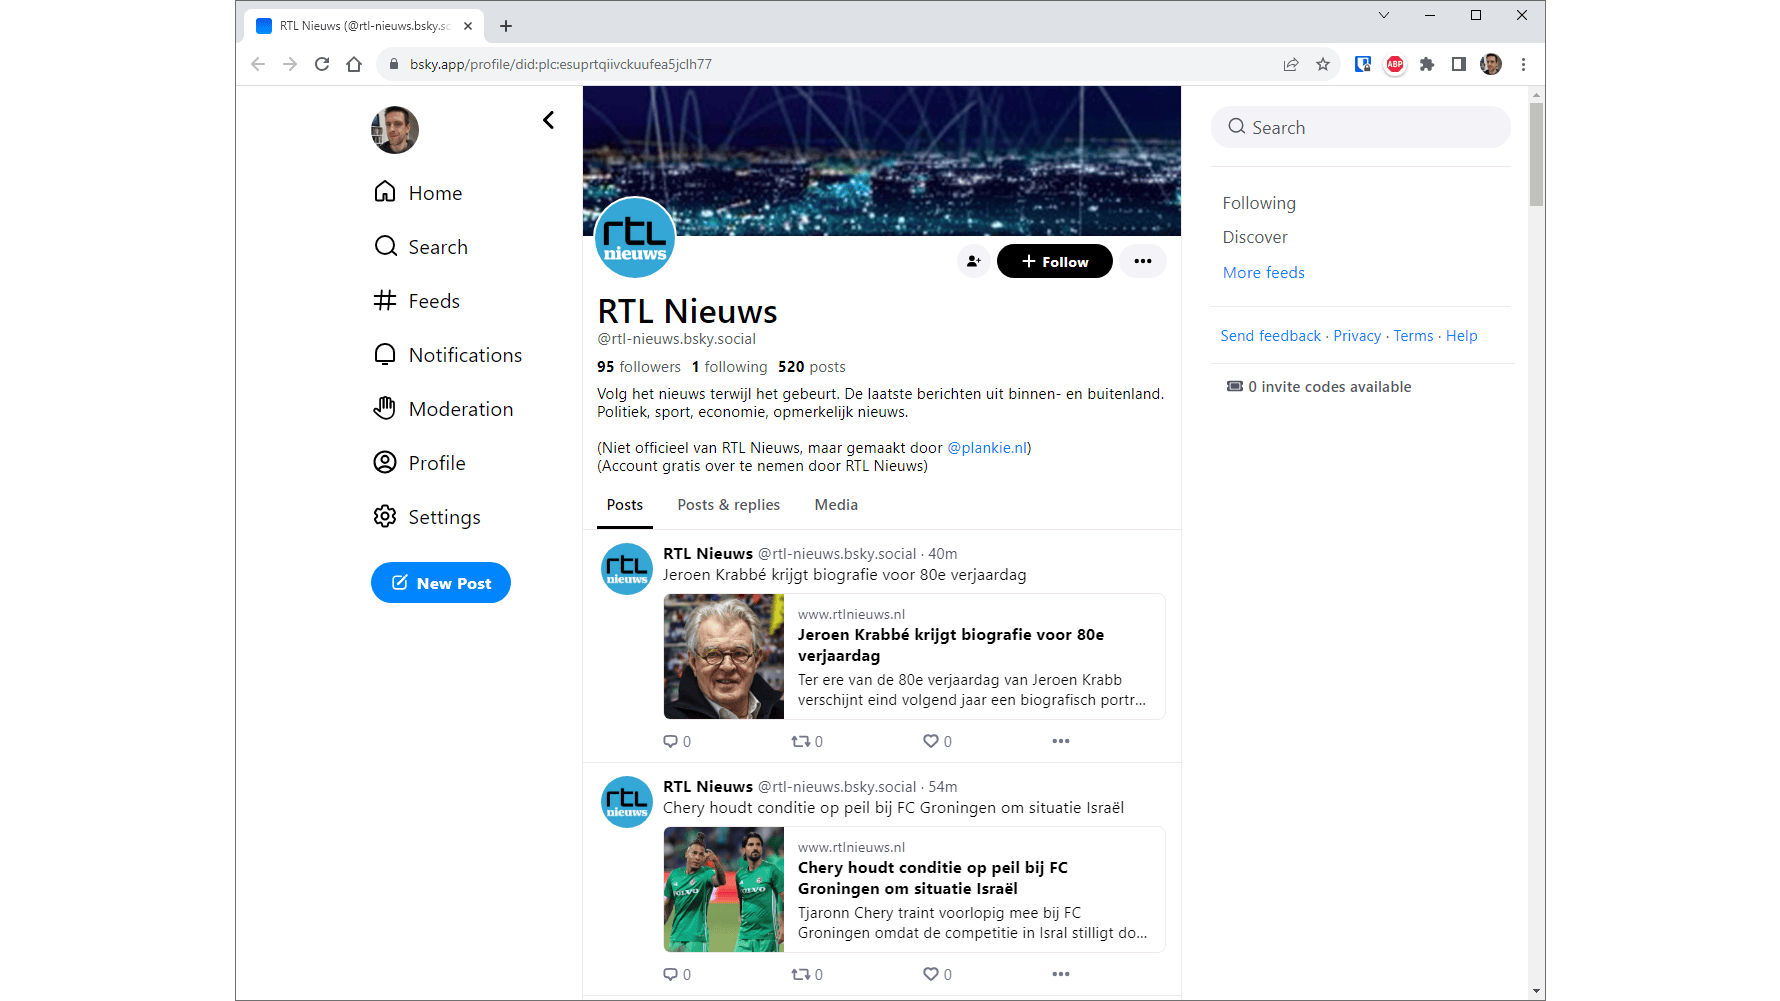Switch to the Posts tab
Viewport: 1780px width, 1001px height.
(625, 505)
